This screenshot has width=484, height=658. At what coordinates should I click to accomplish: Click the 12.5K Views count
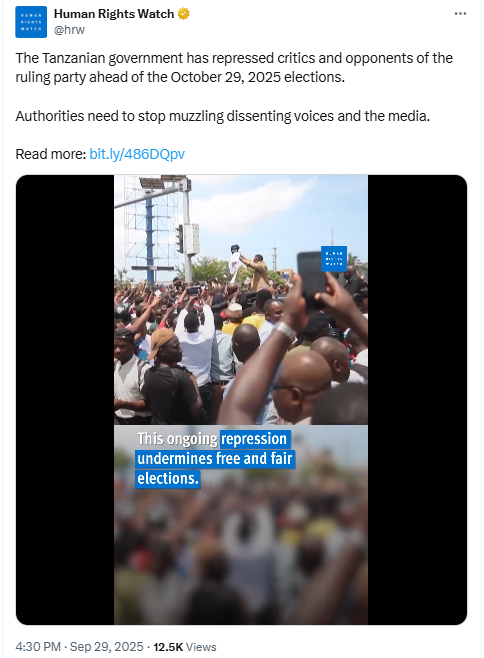coord(185,647)
